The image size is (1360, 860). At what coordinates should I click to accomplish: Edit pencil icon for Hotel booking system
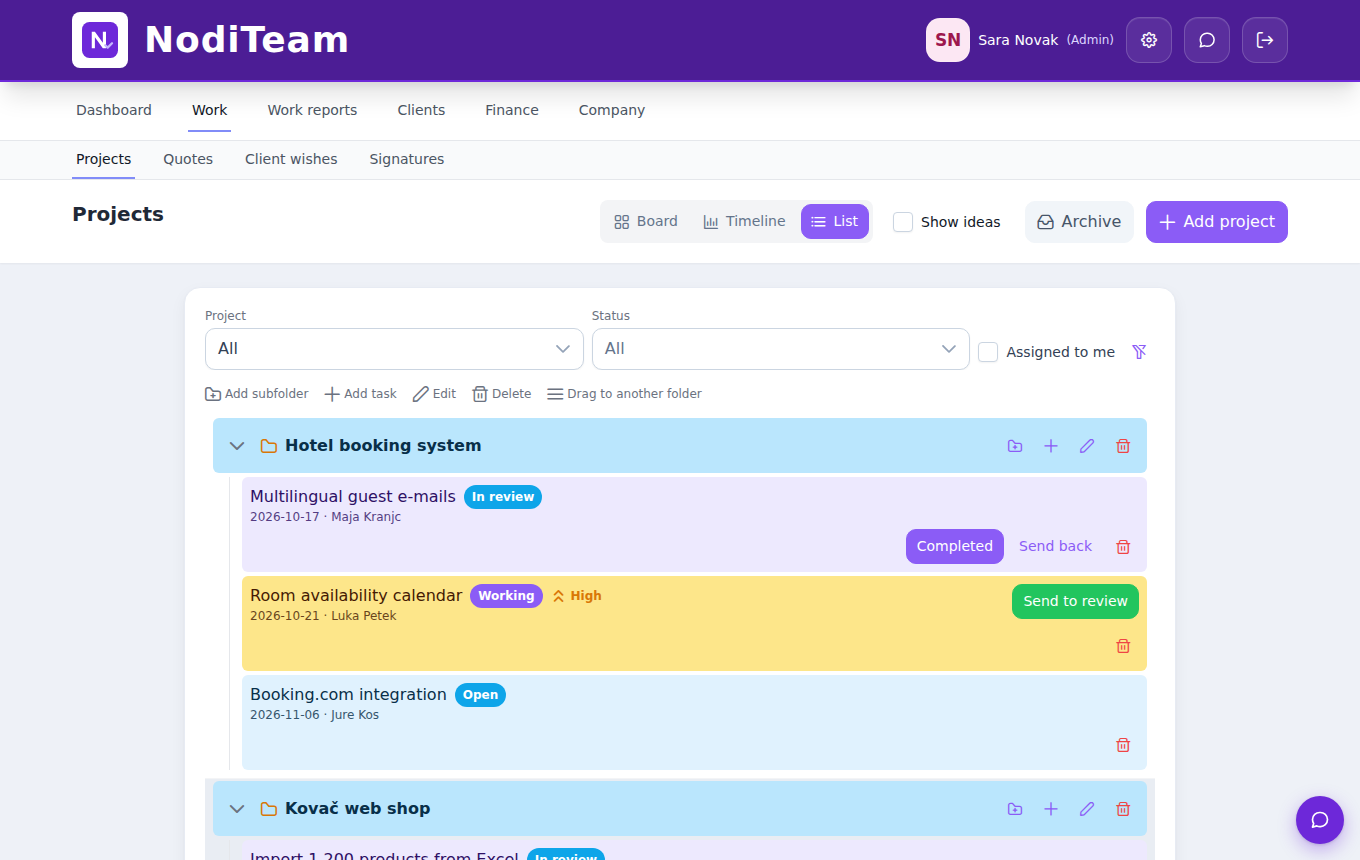1087,446
